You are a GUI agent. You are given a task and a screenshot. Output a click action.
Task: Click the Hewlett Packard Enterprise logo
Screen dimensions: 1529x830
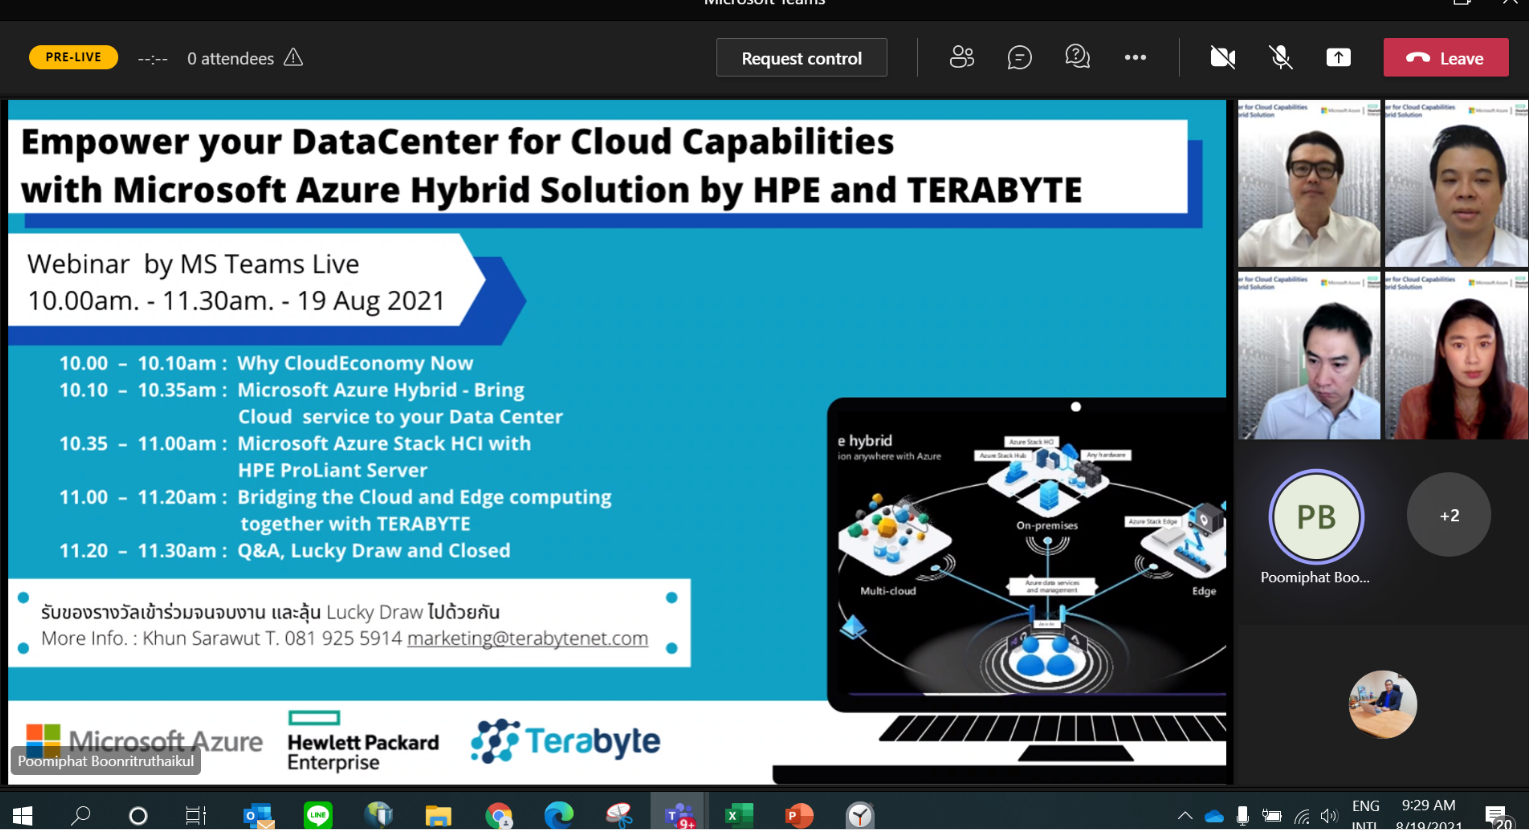point(363,742)
